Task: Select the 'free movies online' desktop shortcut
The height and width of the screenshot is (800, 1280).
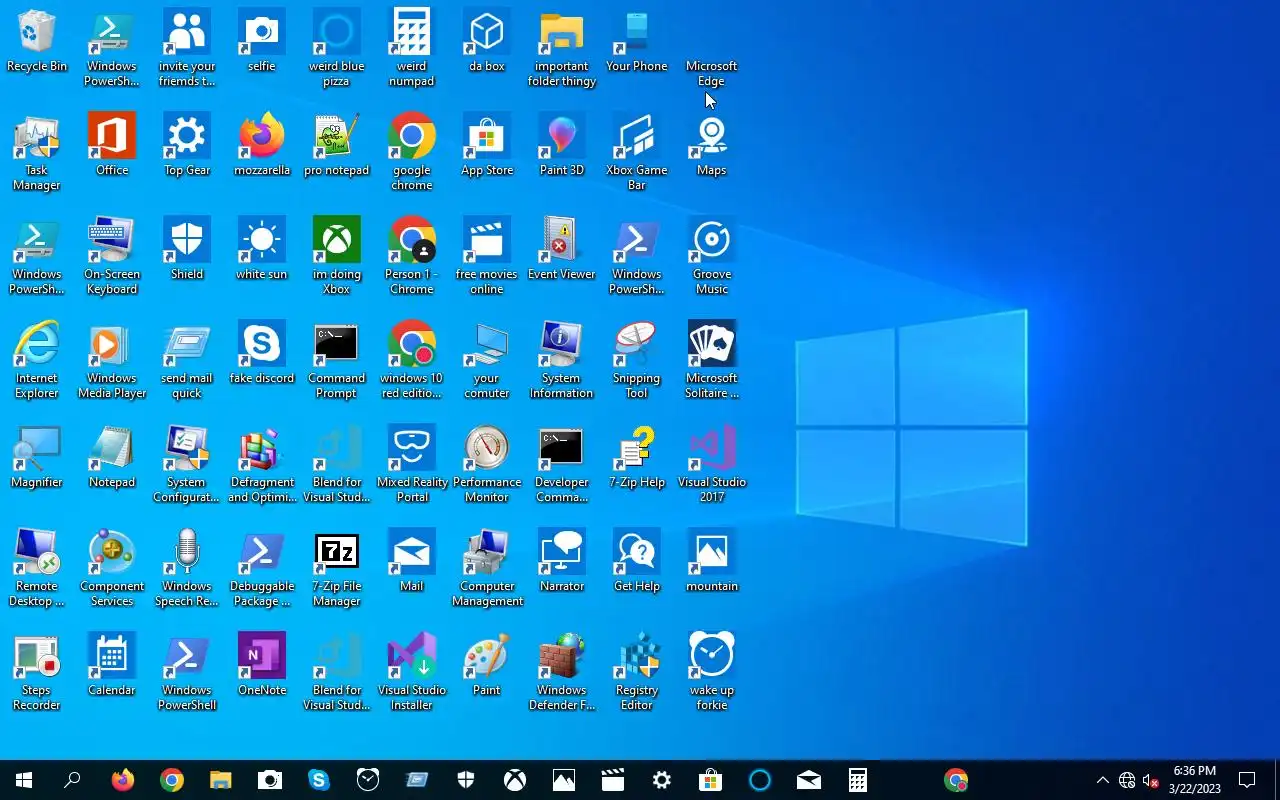Action: click(x=487, y=255)
